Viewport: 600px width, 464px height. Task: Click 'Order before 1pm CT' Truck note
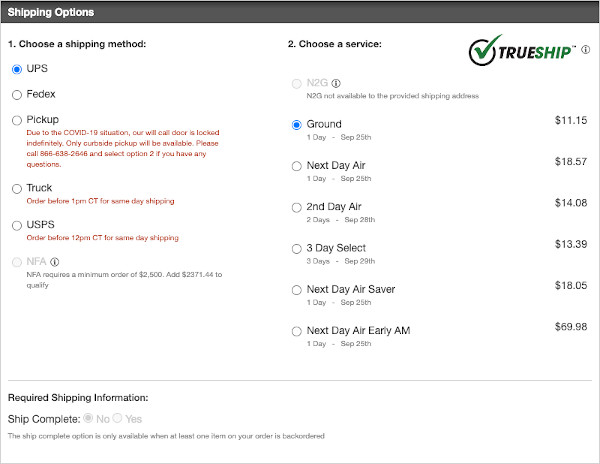pos(100,201)
